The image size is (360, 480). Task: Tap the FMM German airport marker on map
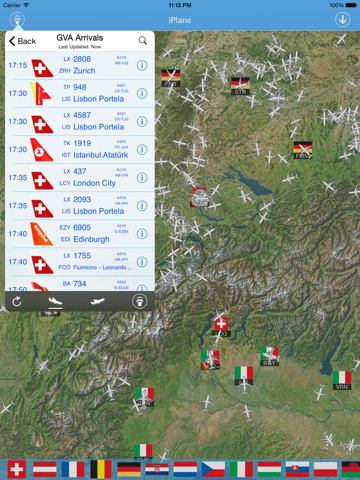(x=303, y=150)
